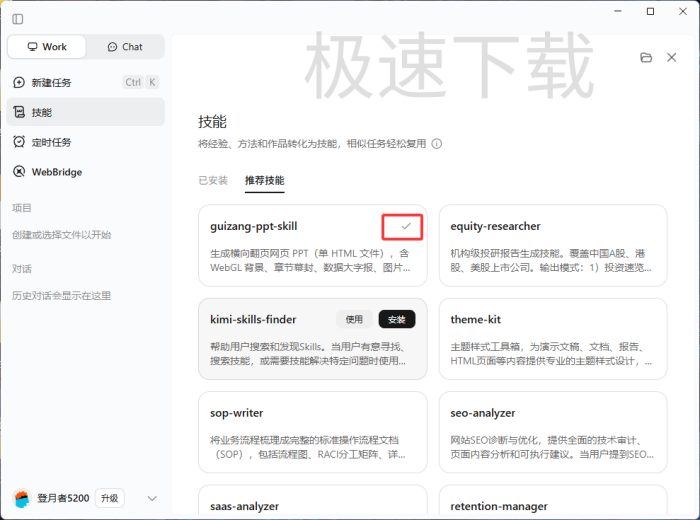Open the seo-analyzer skill card
Image resolution: width=700 pixels, height=520 pixels.
pyautogui.click(x=553, y=432)
